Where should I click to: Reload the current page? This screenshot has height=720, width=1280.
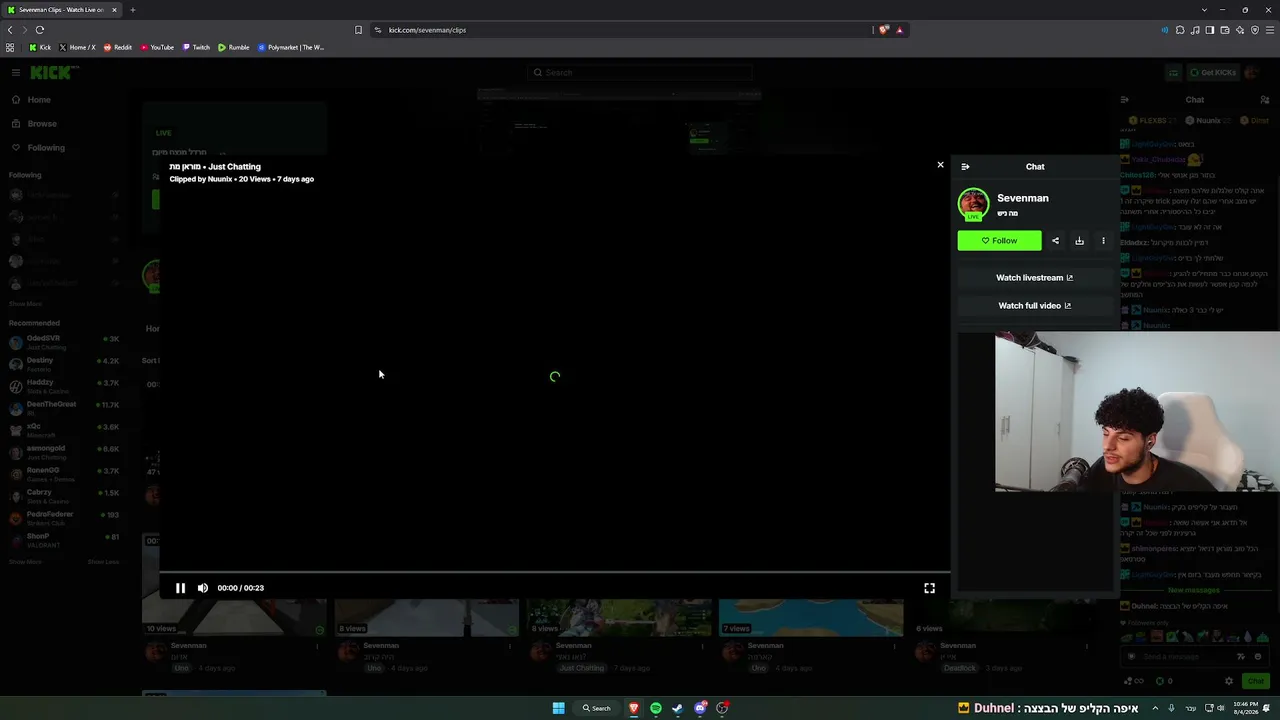tap(39, 30)
